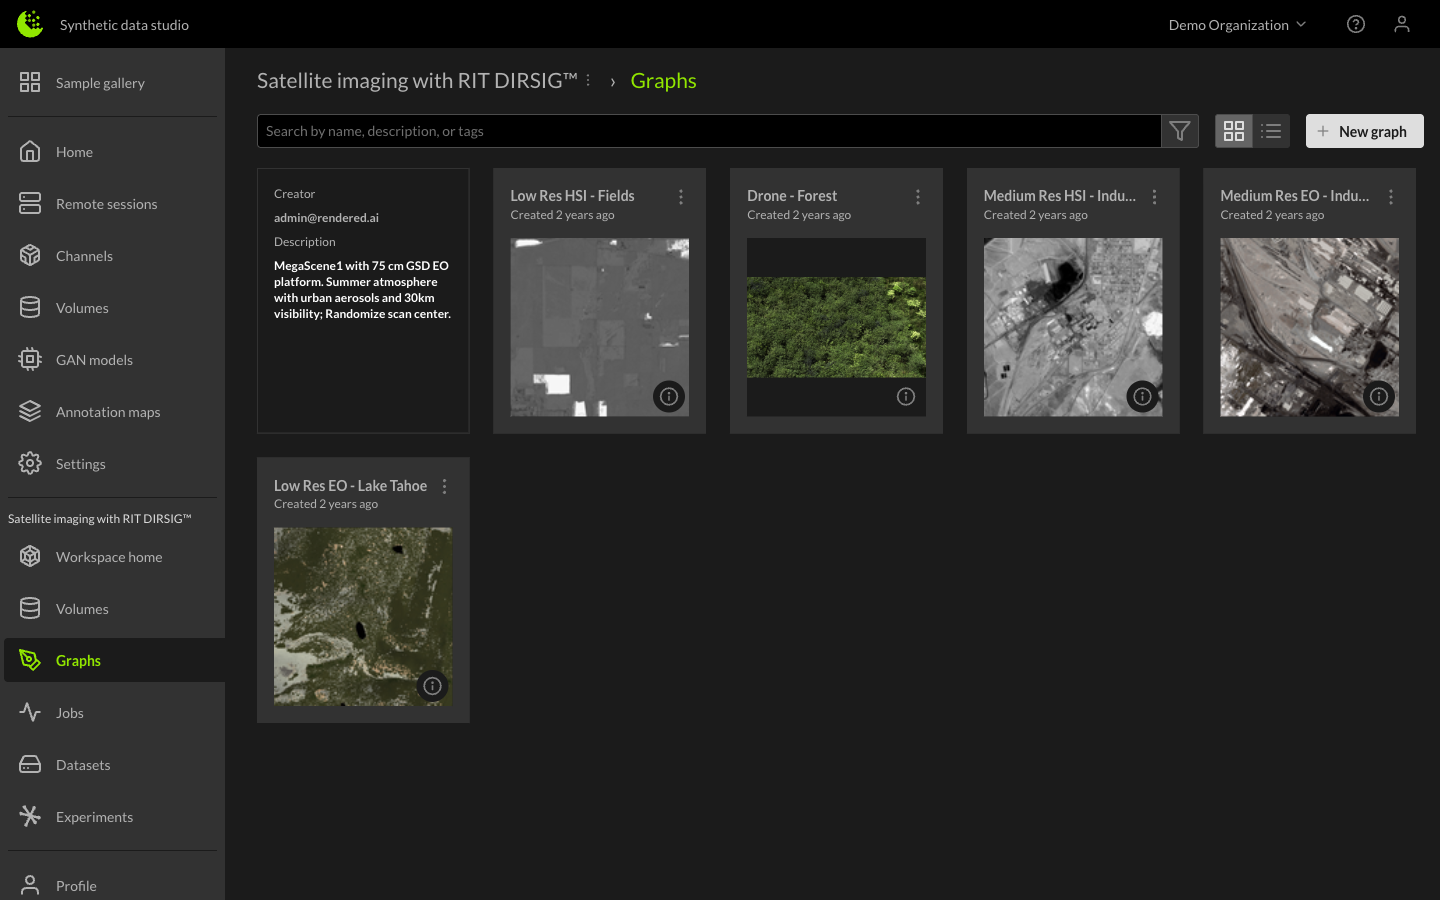Open search filter options
The image size is (1440, 900).
(1180, 130)
